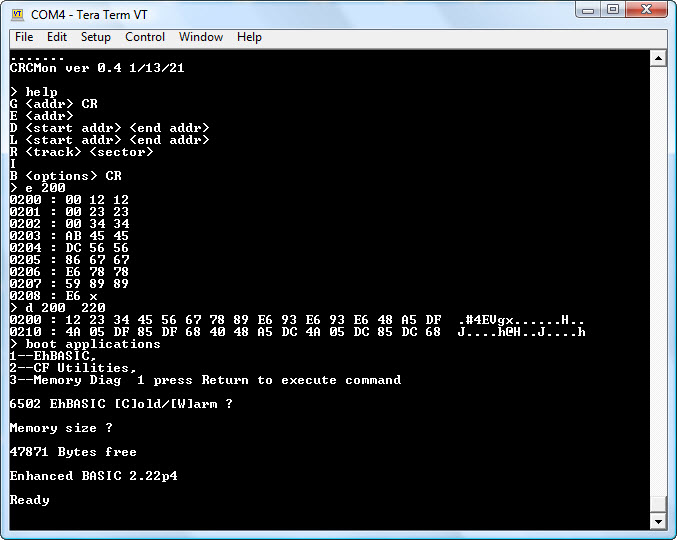Click the "Ready" prompt line in terminal
Viewport: 677px width, 540px height.
coord(30,500)
